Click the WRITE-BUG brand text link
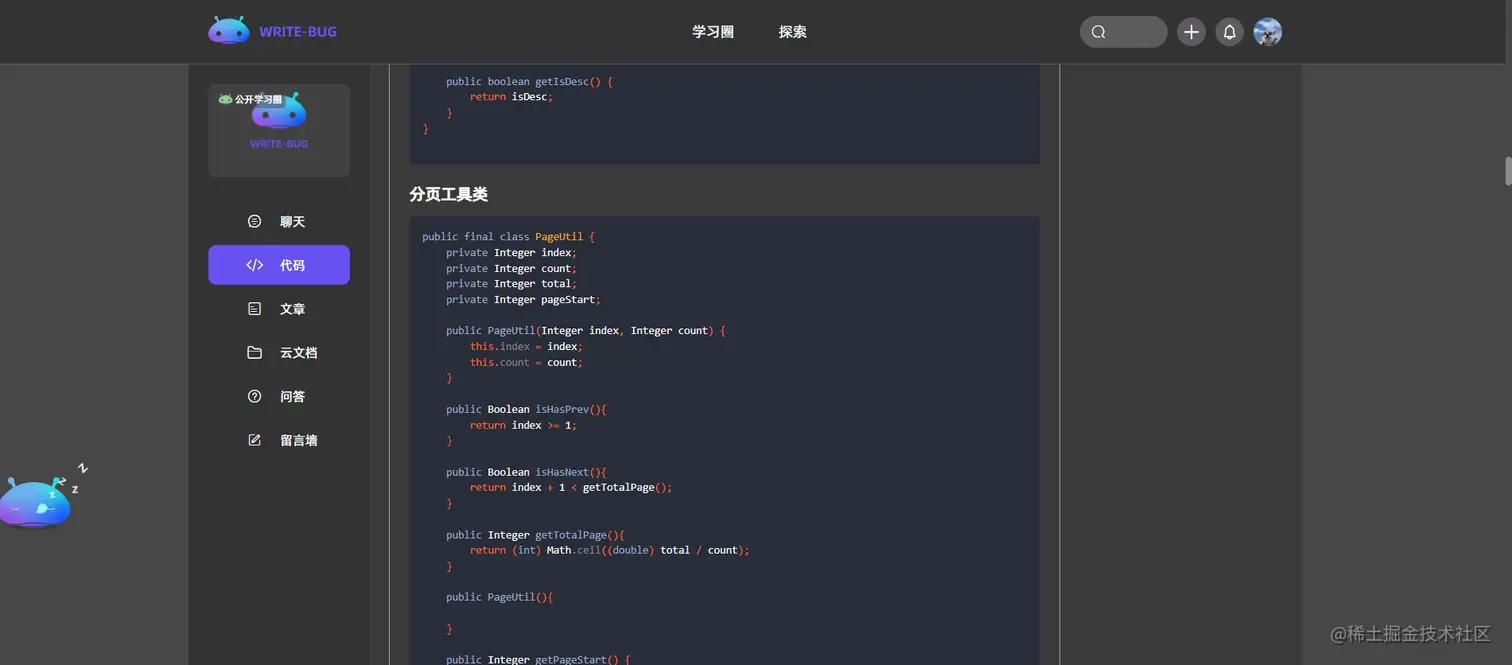 [298, 32]
